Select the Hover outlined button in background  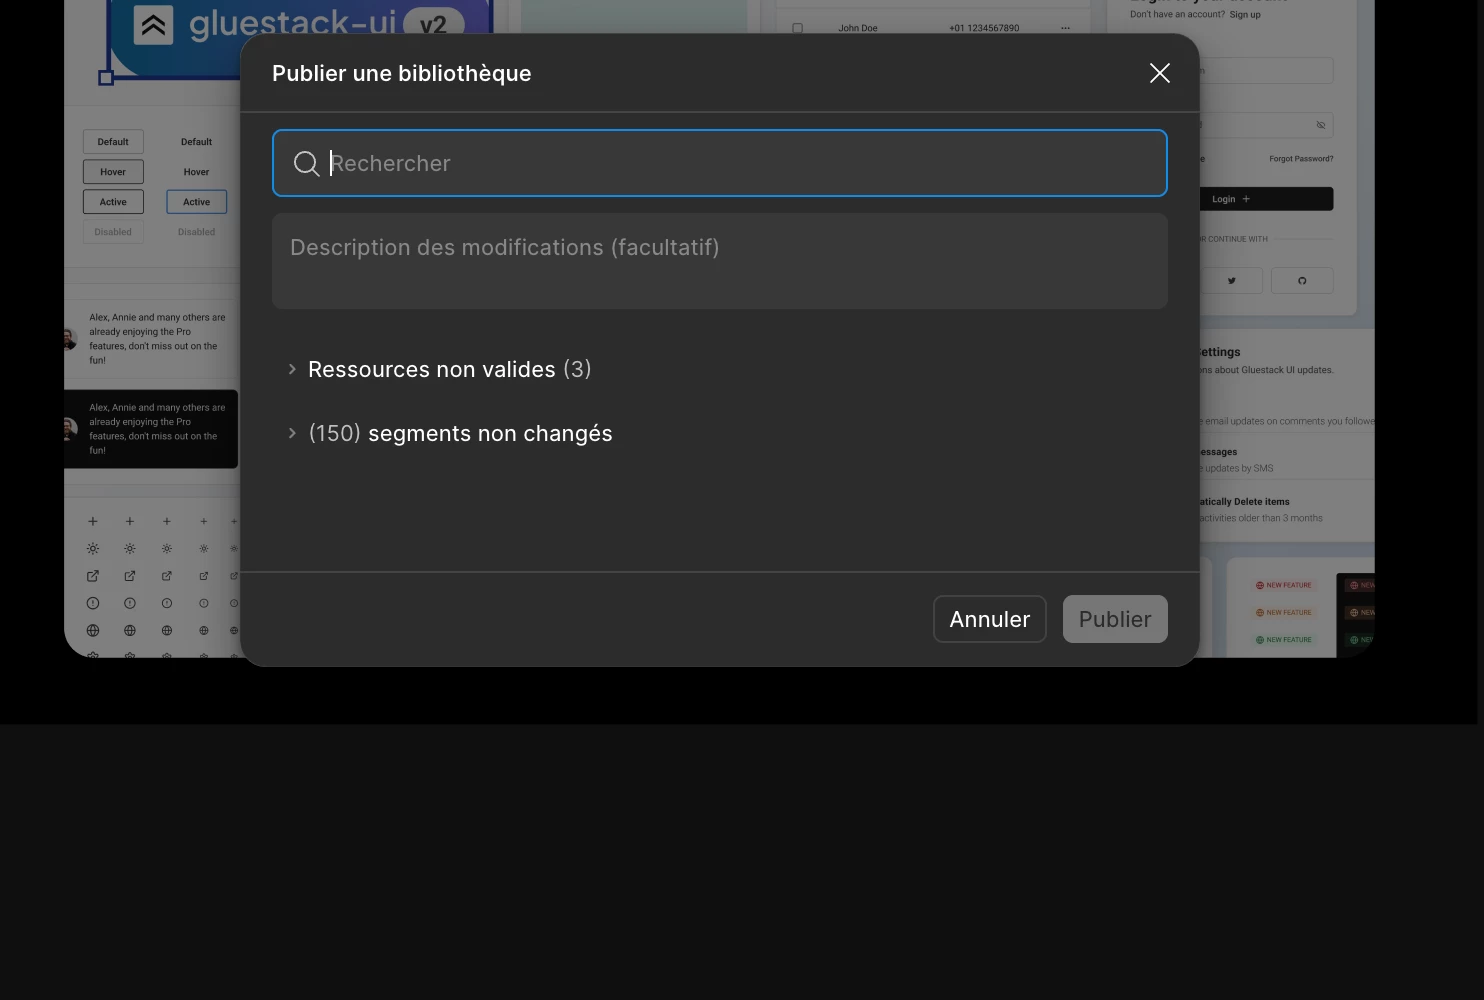[x=113, y=172]
